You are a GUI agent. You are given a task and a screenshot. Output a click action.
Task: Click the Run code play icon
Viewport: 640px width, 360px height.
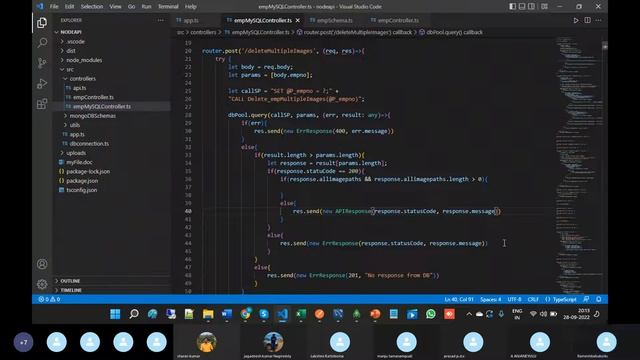point(576,20)
